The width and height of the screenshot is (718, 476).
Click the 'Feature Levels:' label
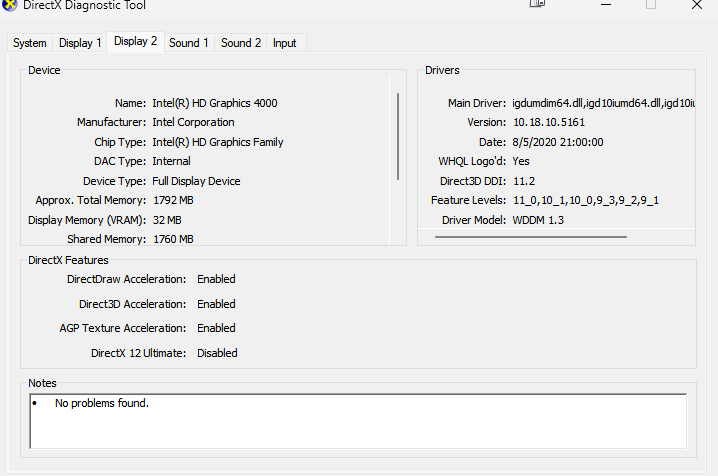coord(468,200)
